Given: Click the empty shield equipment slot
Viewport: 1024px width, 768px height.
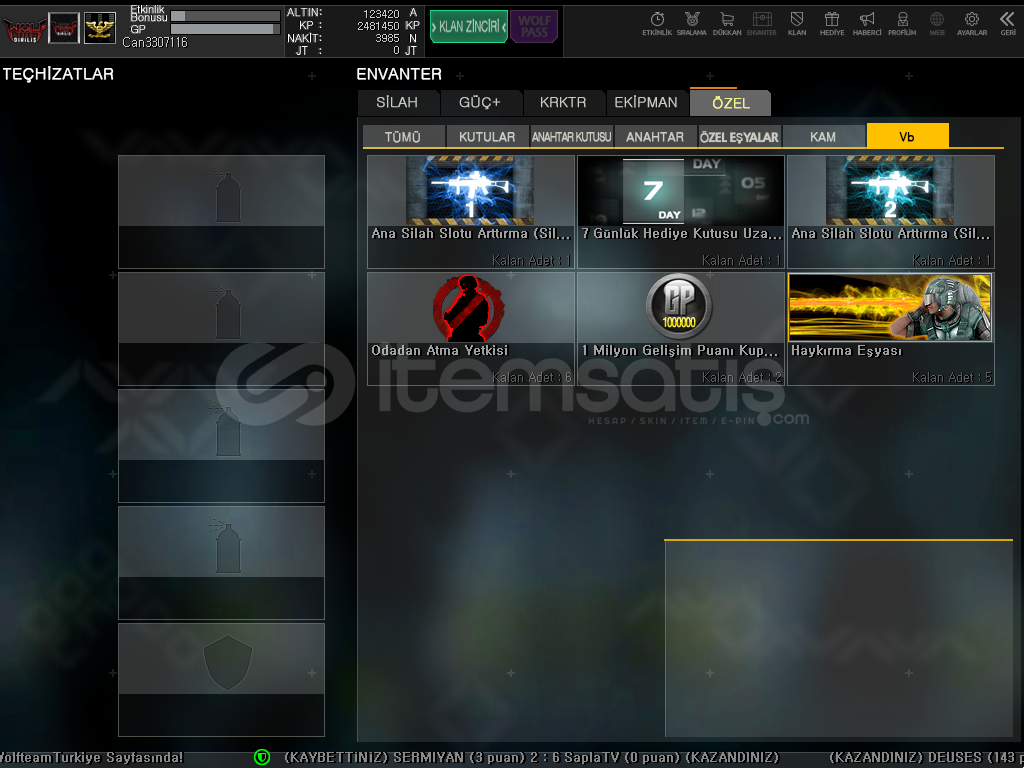Looking at the screenshot, I should (x=221, y=680).
